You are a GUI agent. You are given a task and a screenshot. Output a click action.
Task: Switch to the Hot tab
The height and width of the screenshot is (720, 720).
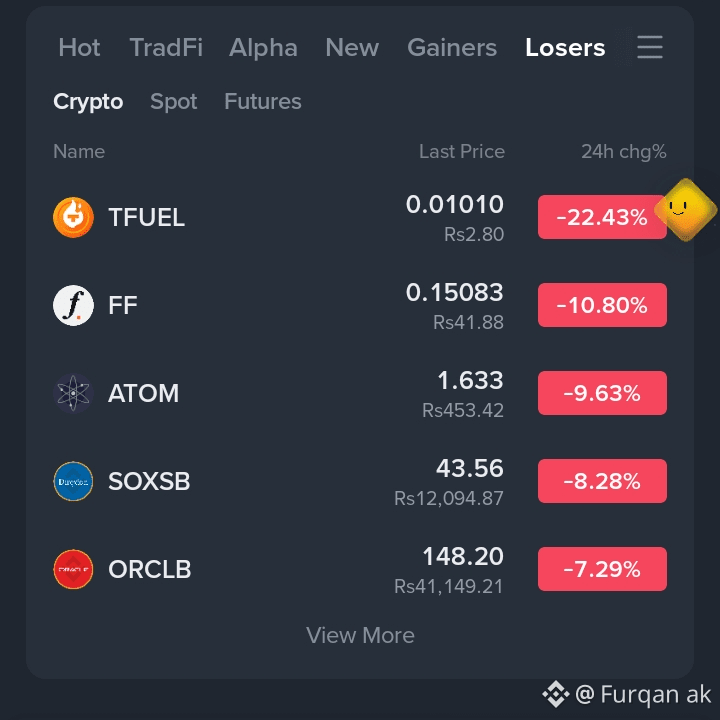pyautogui.click(x=79, y=47)
